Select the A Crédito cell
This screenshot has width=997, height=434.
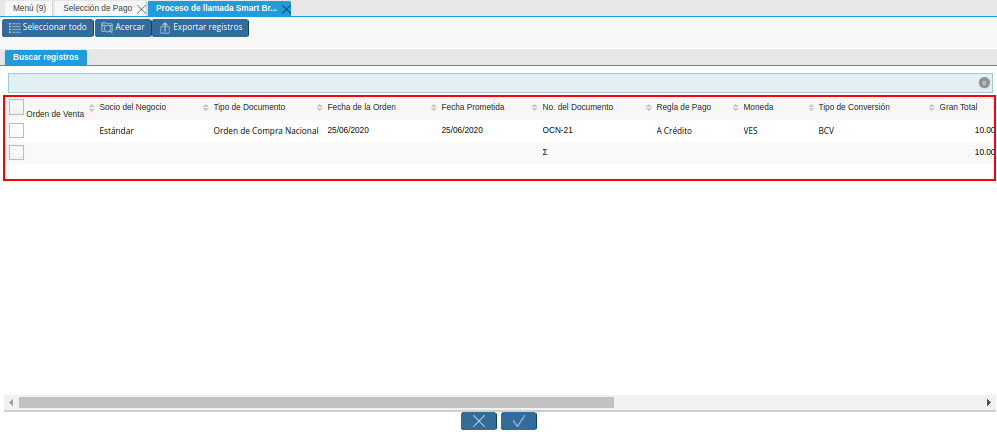coord(674,131)
